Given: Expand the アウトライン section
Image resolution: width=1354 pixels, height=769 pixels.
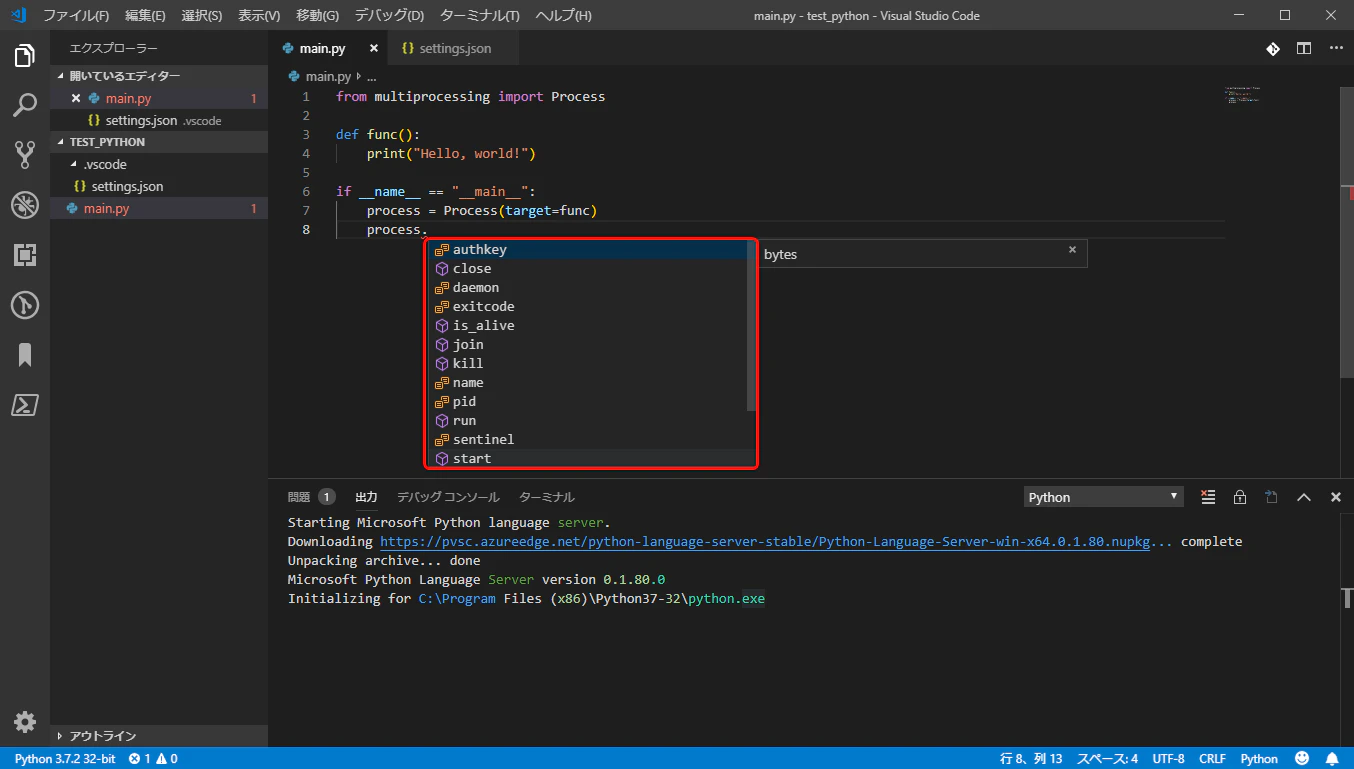Looking at the screenshot, I should [159, 736].
